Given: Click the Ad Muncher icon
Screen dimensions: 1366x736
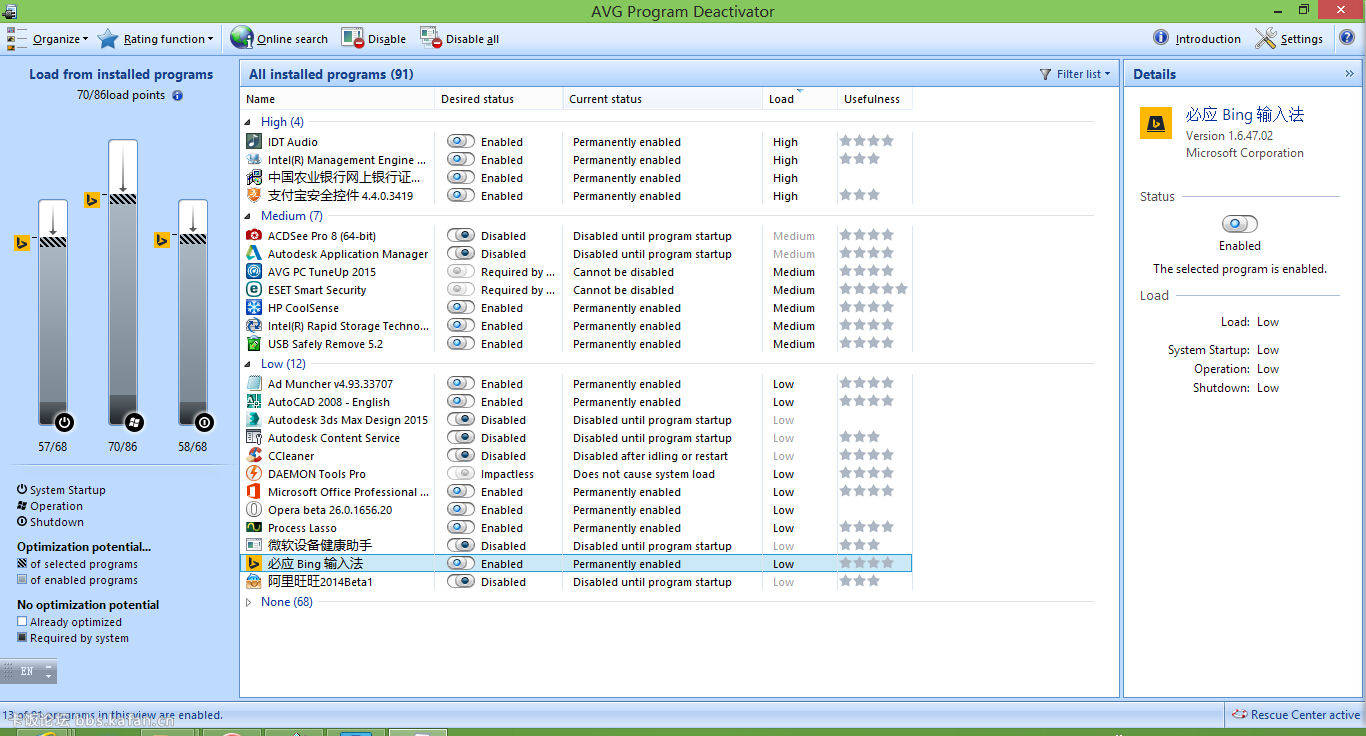Looking at the screenshot, I should (254, 384).
